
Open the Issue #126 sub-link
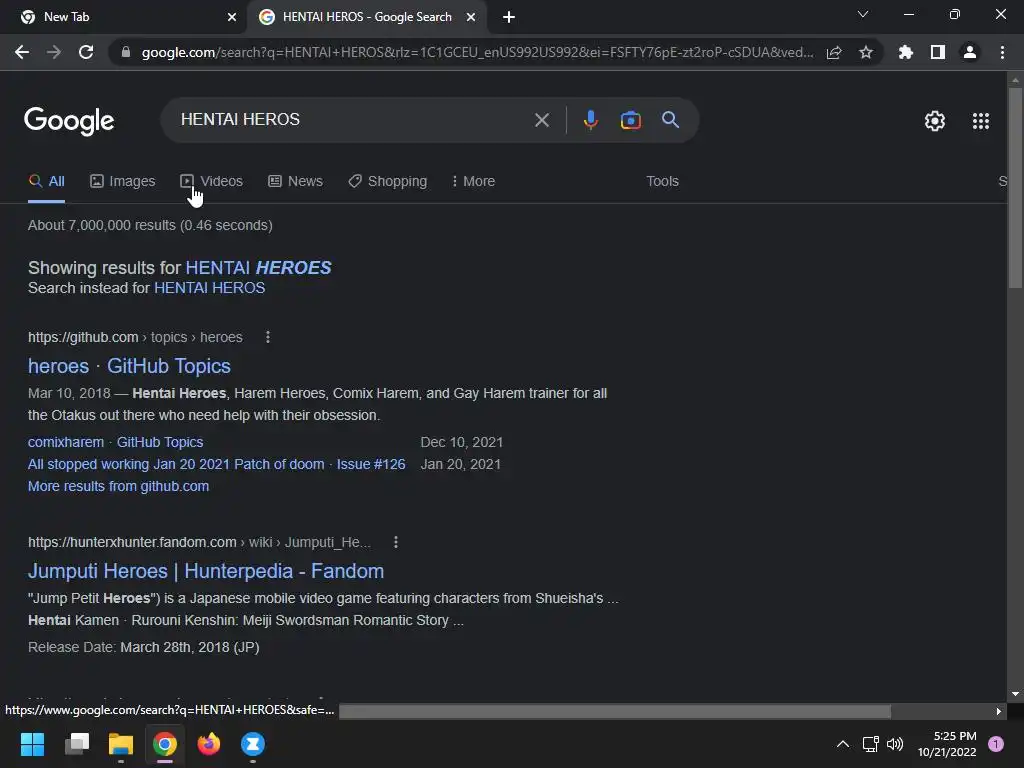coord(217,464)
